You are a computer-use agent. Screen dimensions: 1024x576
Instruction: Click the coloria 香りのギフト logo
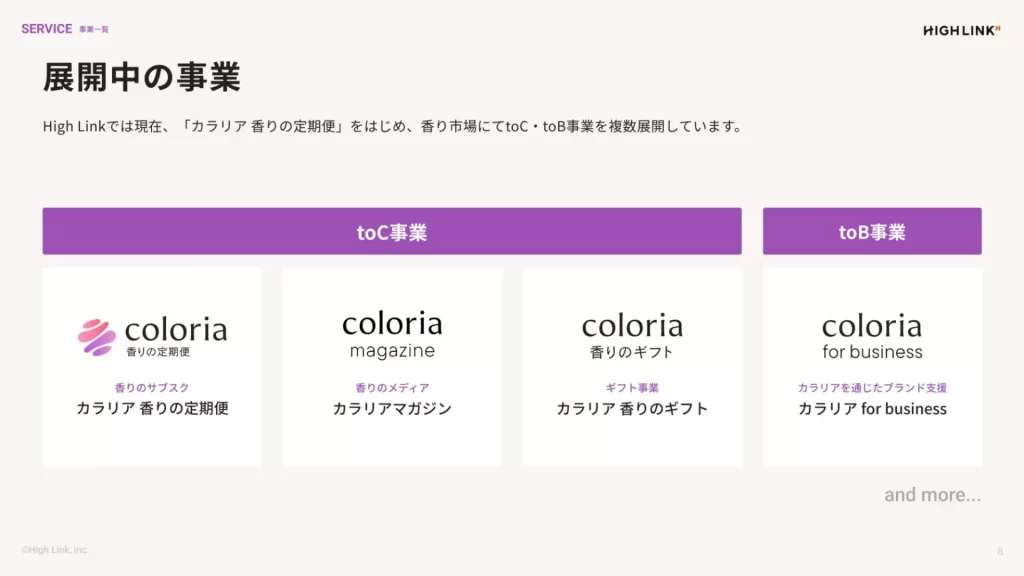632,336
